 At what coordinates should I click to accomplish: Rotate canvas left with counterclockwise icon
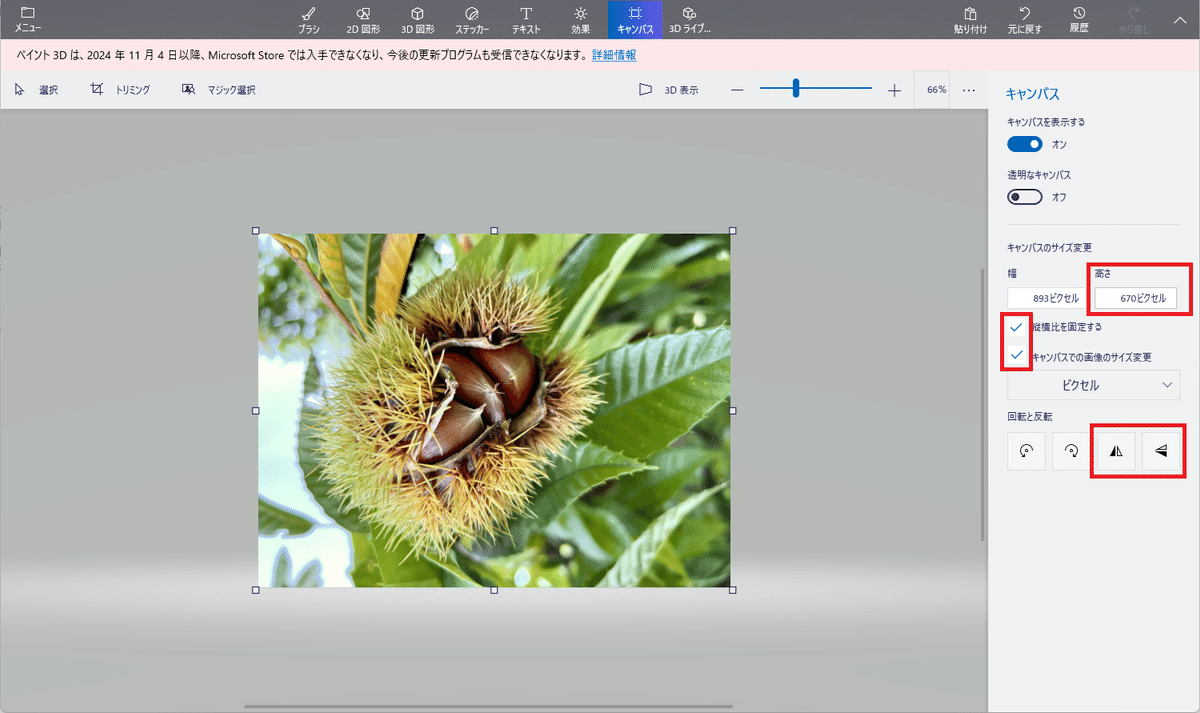[1026, 451]
